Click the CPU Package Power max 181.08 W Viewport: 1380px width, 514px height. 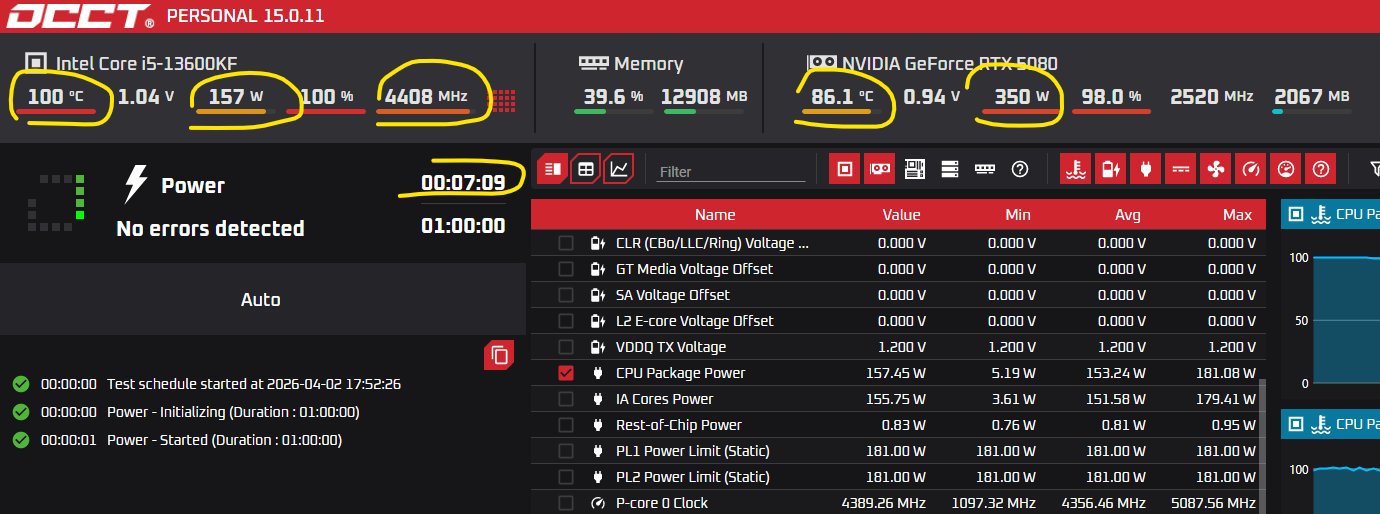coord(1225,373)
